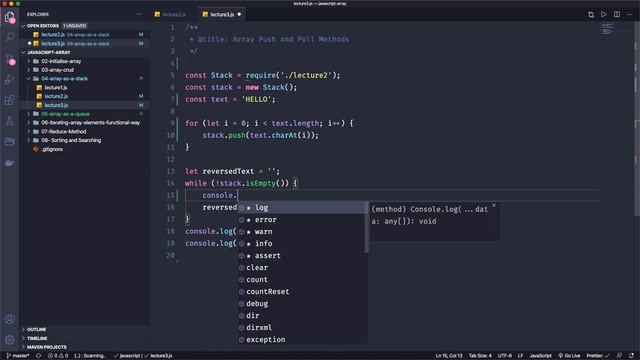Choose the countReset autocomplete suggestion
This screenshot has width=640, height=360.
[302, 291]
